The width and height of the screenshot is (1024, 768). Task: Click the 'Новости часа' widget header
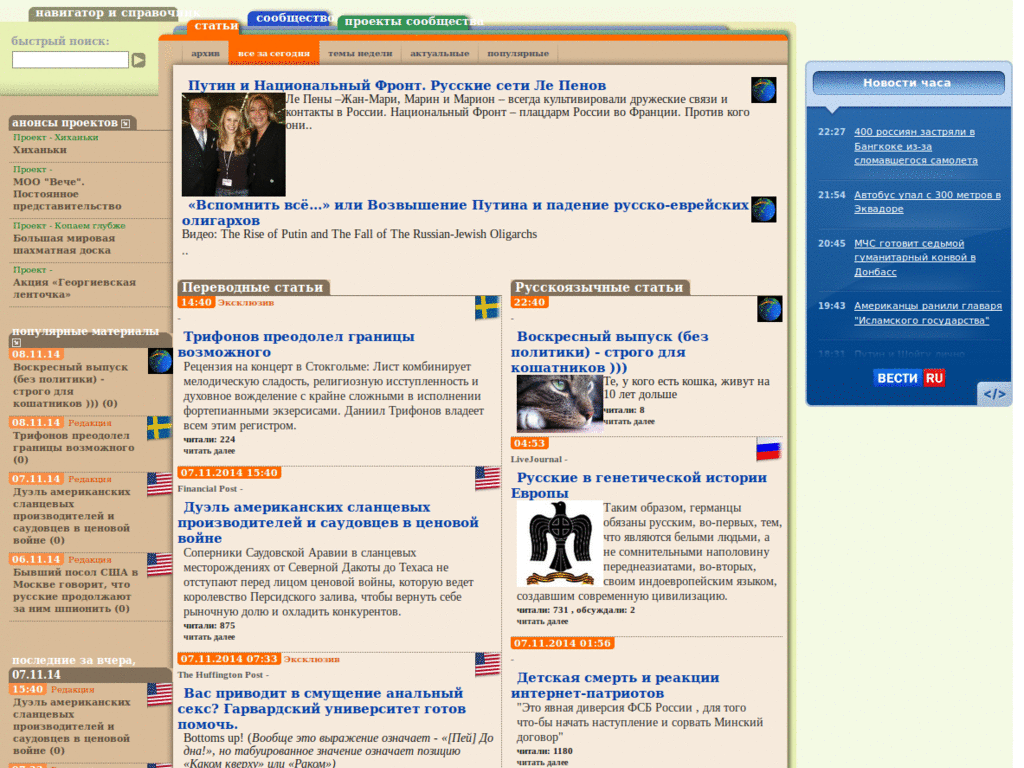[907, 83]
